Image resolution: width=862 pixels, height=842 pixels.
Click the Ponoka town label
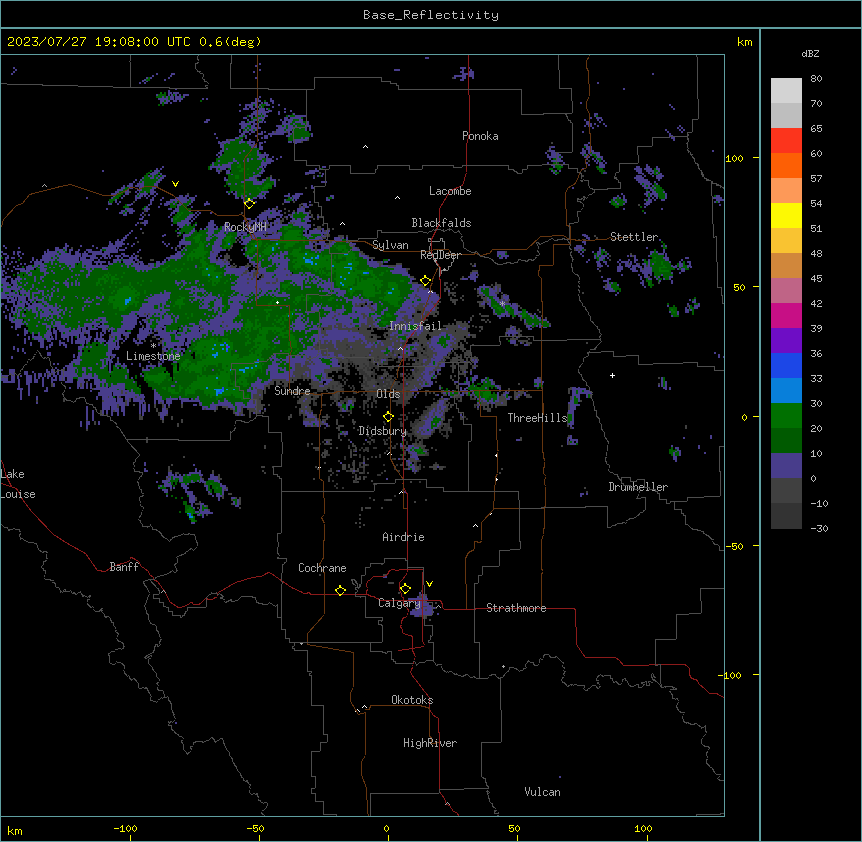coord(480,136)
